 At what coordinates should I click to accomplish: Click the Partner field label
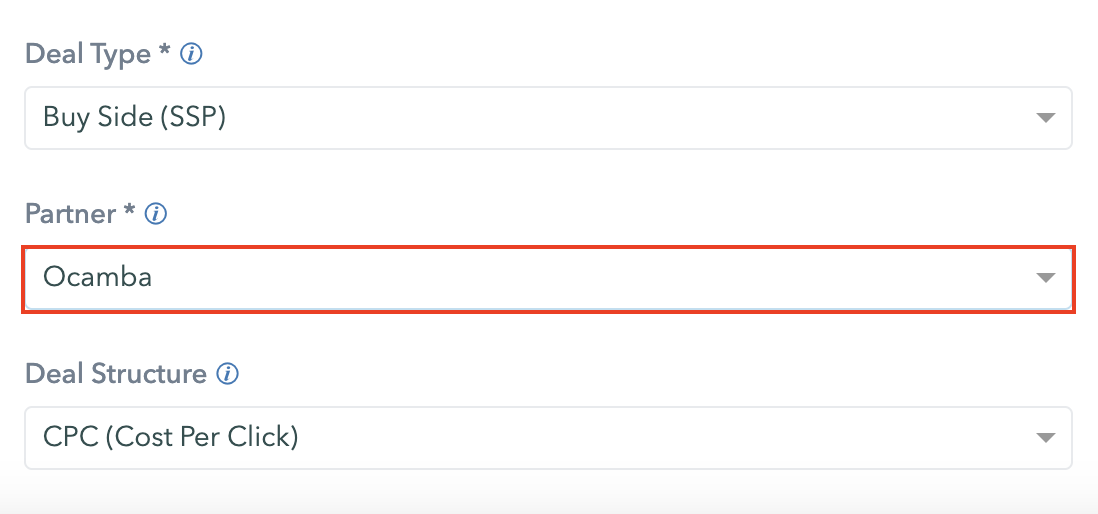coord(70,214)
